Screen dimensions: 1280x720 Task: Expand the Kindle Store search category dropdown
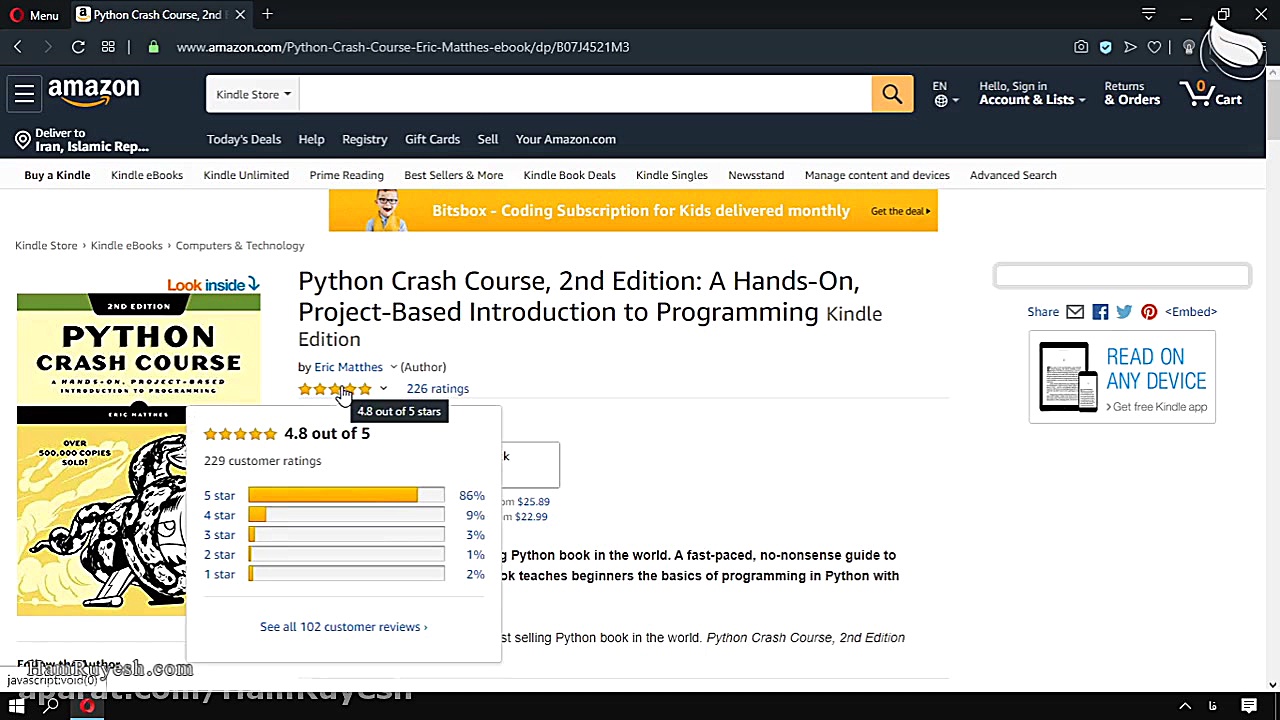pyautogui.click(x=253, y=95)
